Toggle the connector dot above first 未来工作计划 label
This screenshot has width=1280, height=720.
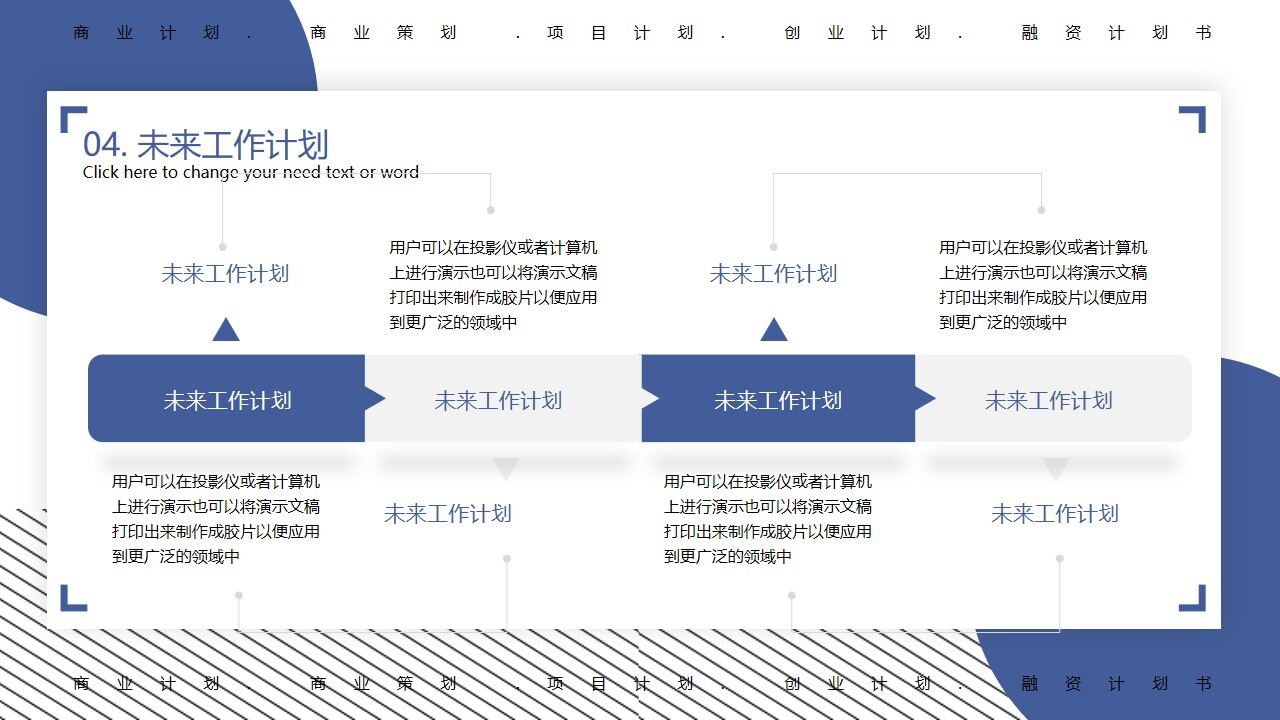coord(224,246)
